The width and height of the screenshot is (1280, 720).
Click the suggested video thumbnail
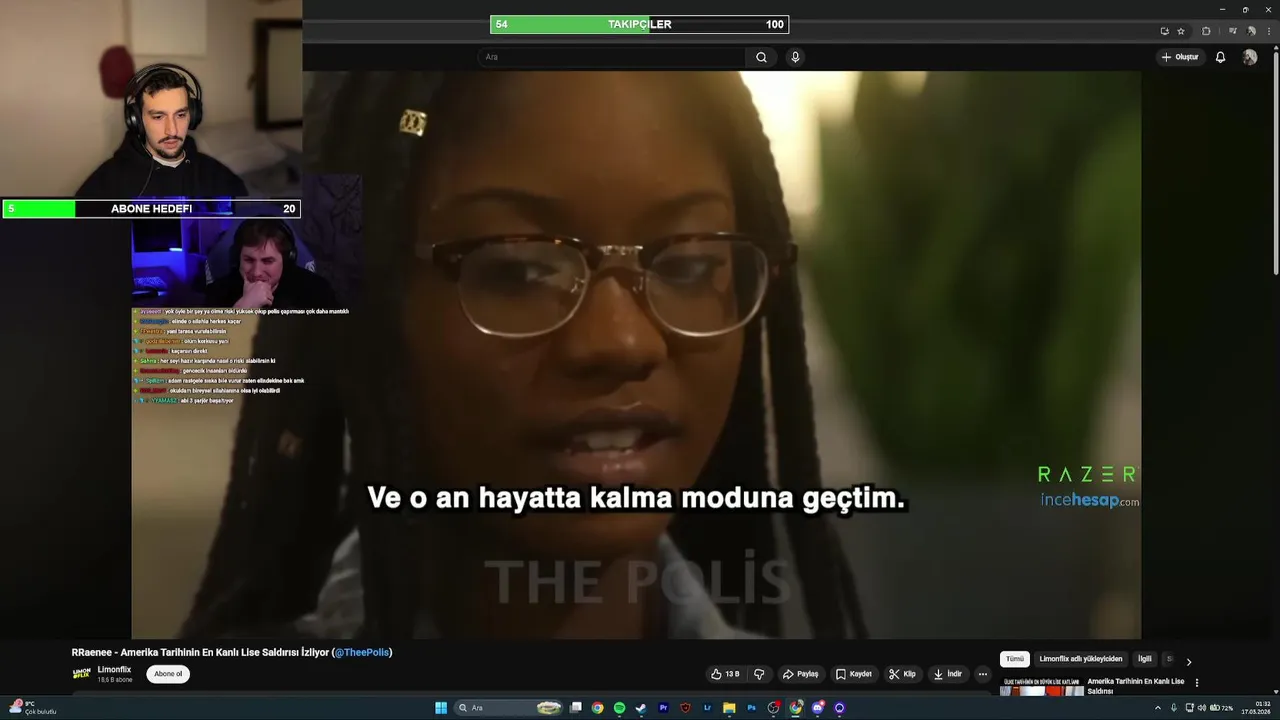[x=1041, y=686]
